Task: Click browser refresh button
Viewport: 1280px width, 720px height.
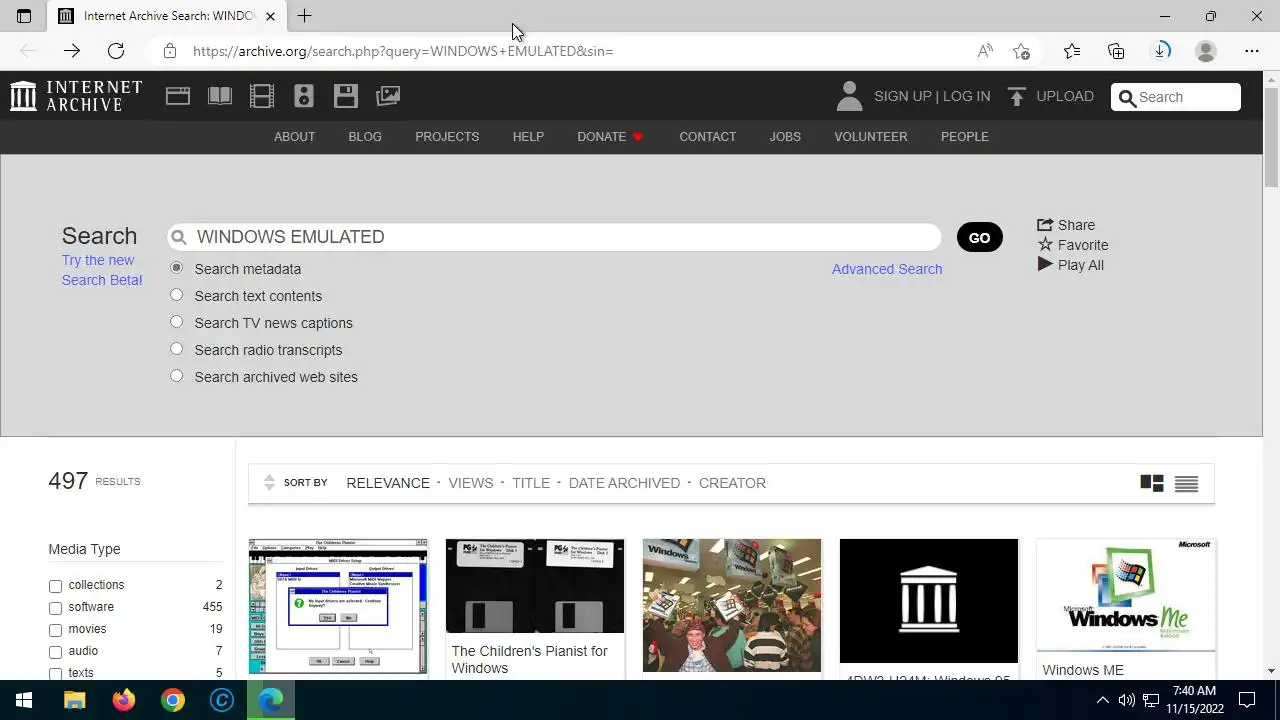Action: coord(116,51)
